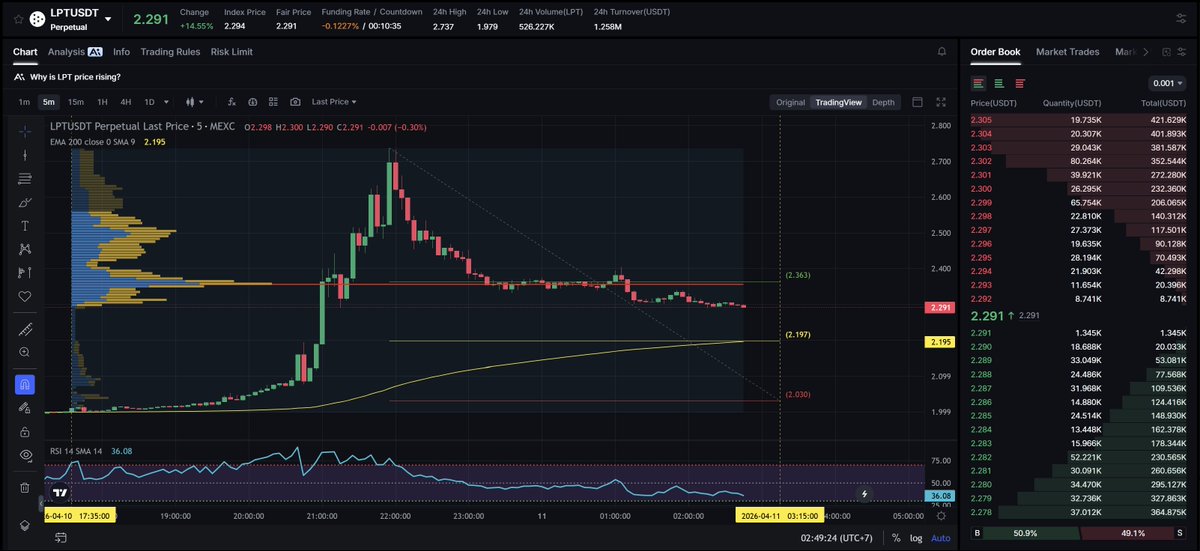Click bid price 2.282 in order book
The height and width of the screenshot is (551, 1200).
click(x=982, y=455)
